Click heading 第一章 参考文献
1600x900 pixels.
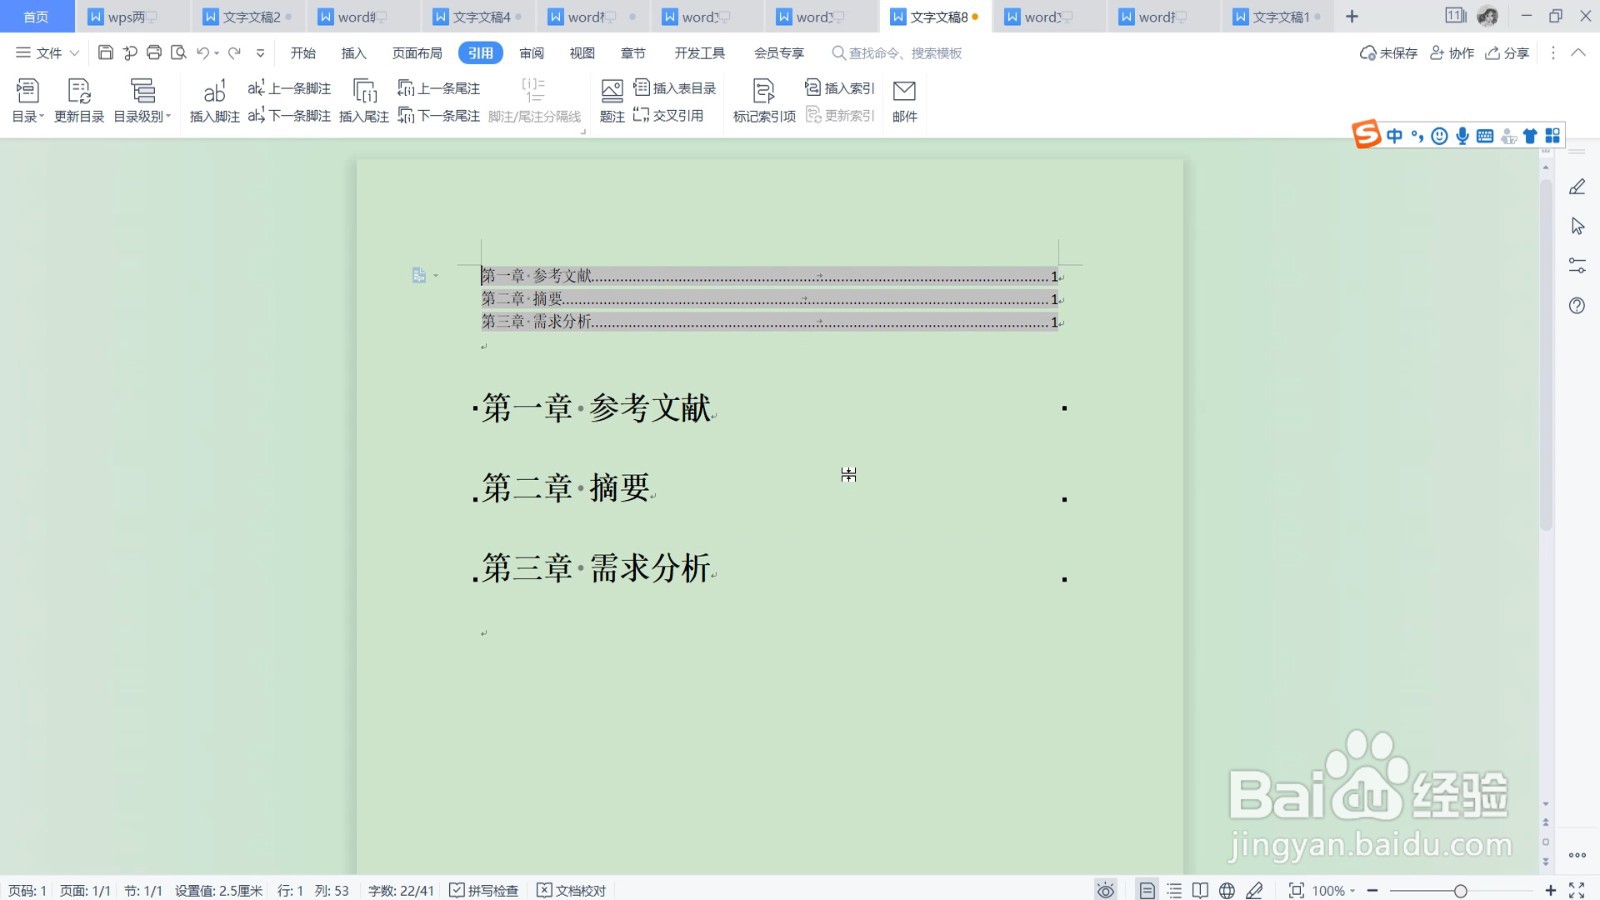(x=597, y=408)
